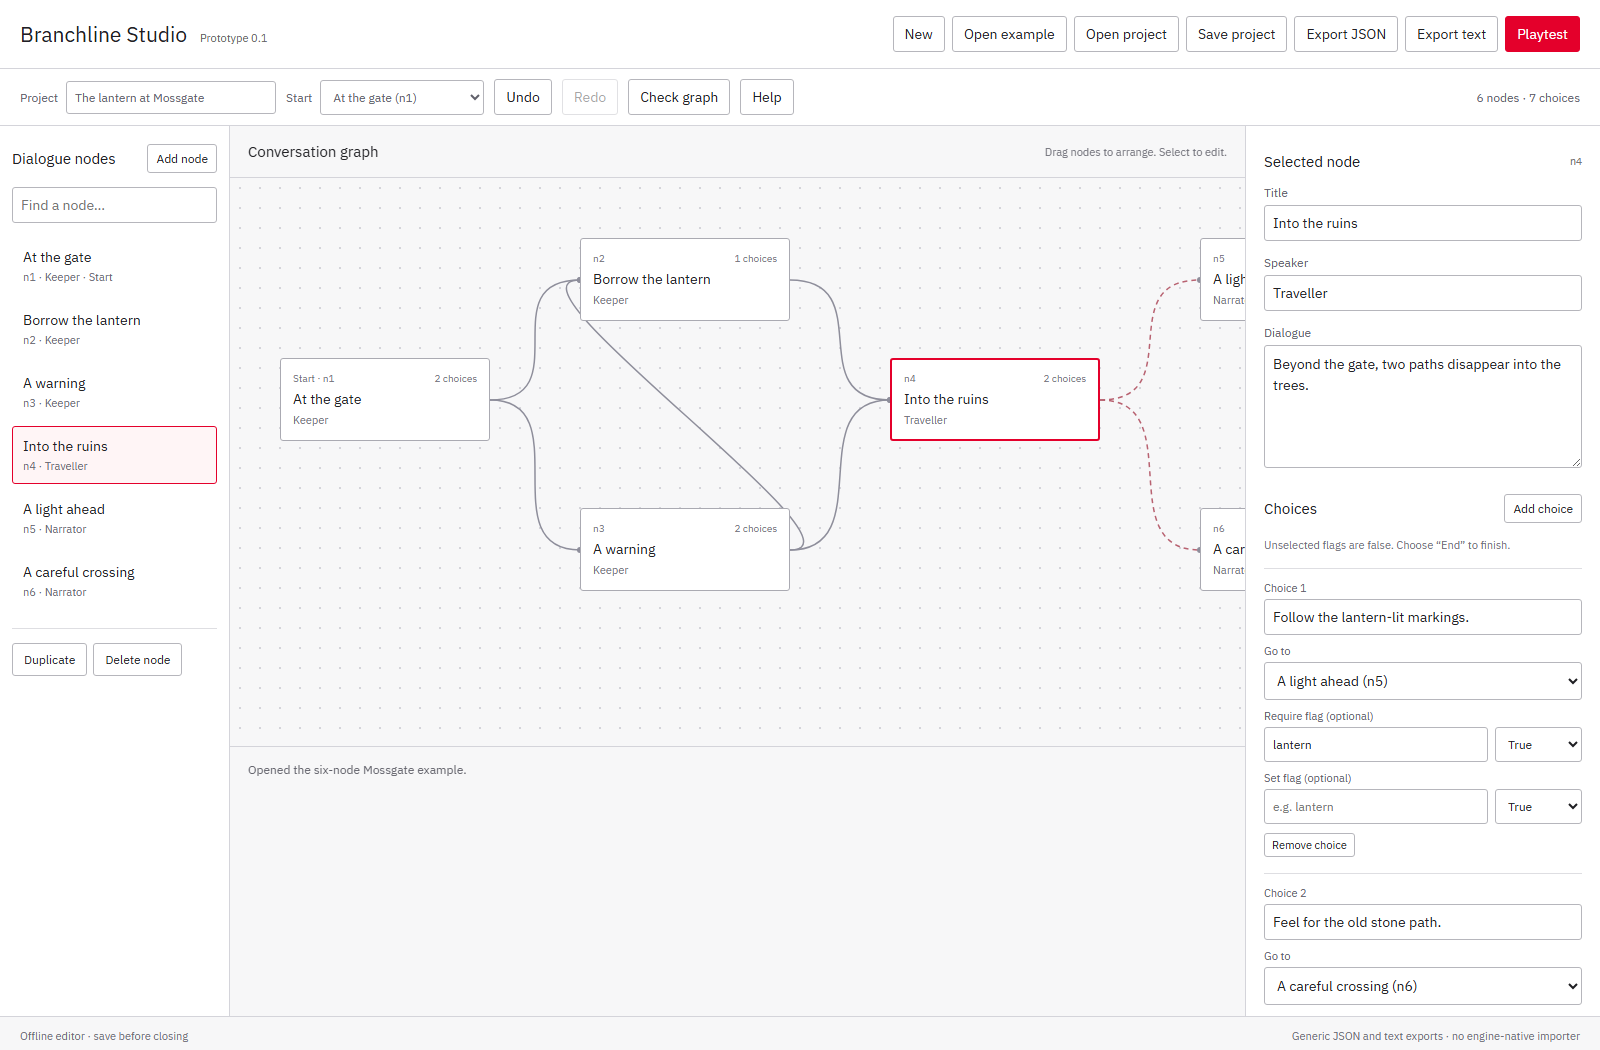Viewport: 1600px width, 1050px height.
Task: Select A warning in node list
Action: tap(114, 392)
